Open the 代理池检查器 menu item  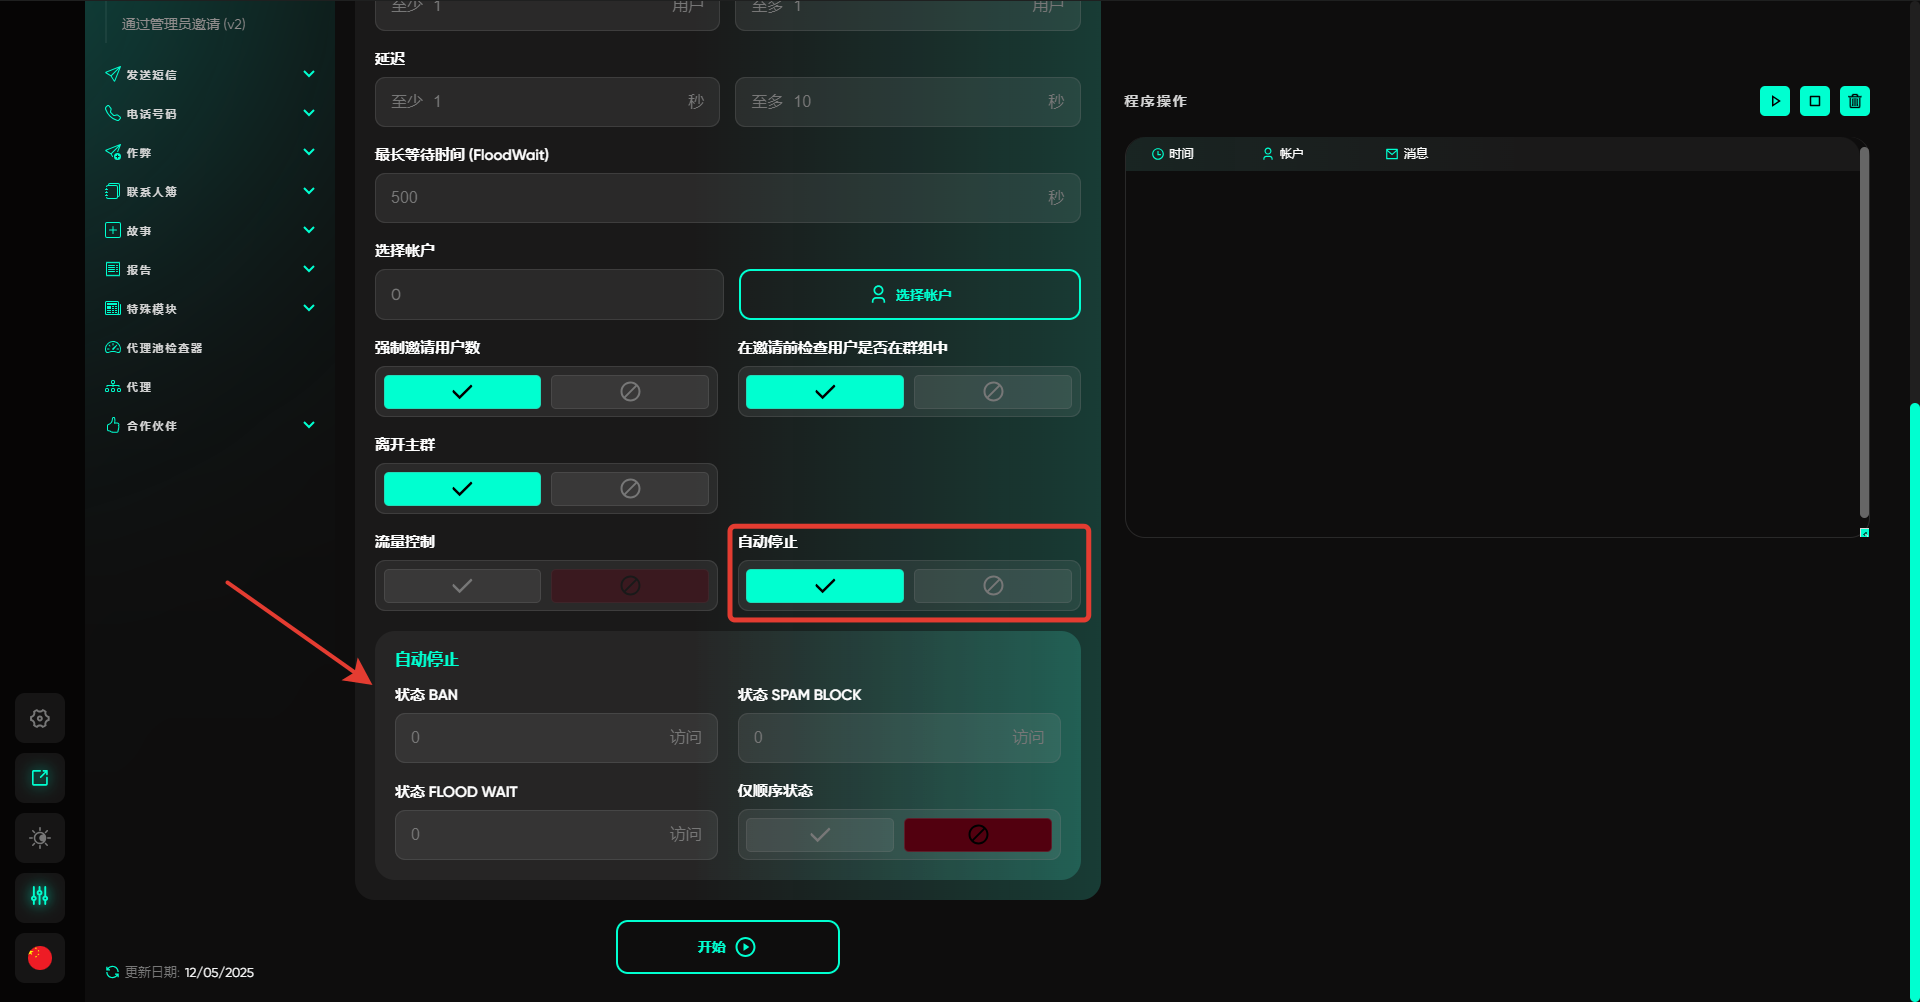point(164,348)
